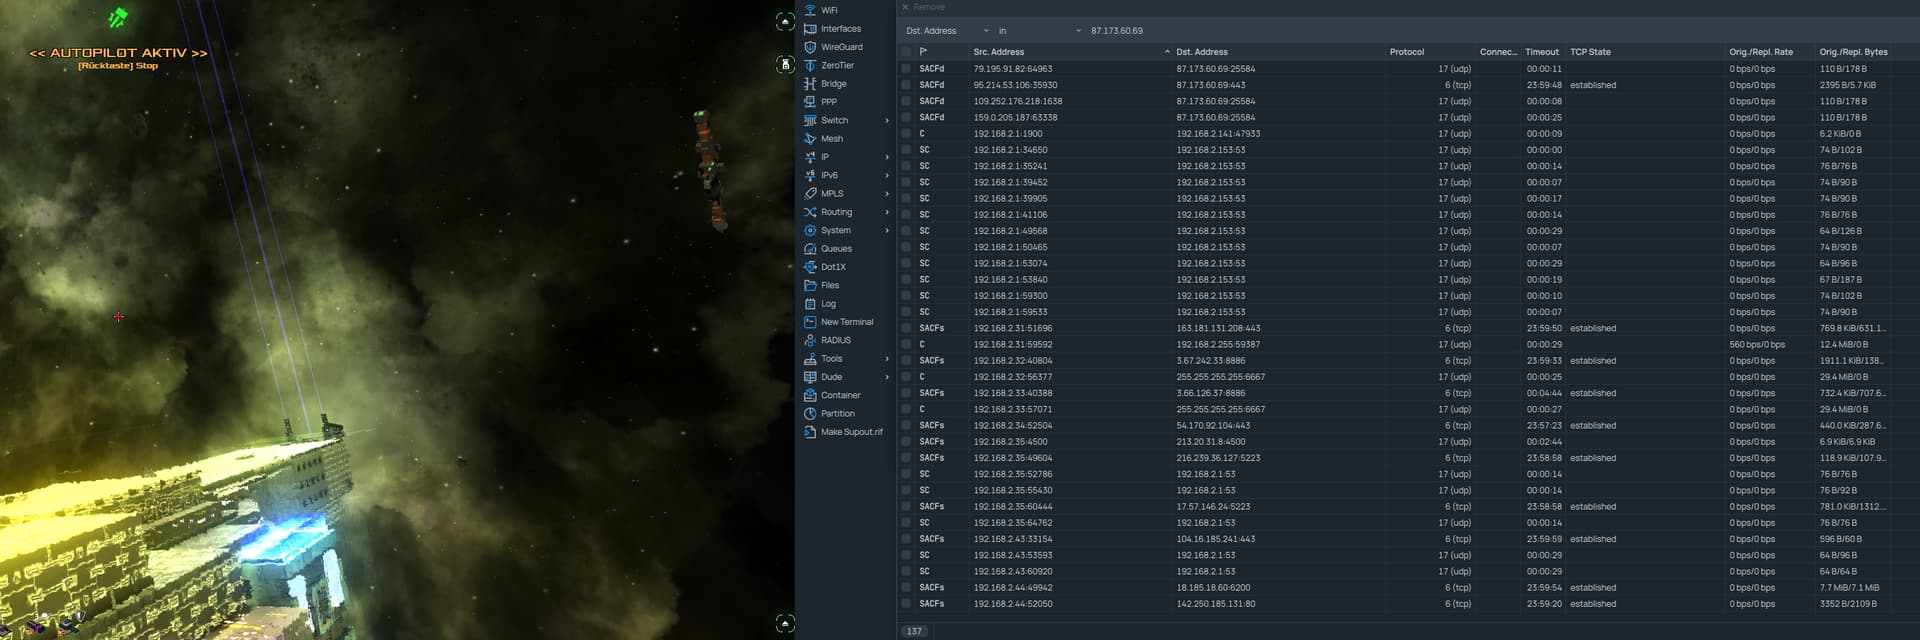Click the Container icon in the sidebar
The height and width of the screenshot is (640, 1920).
(810, 395)
